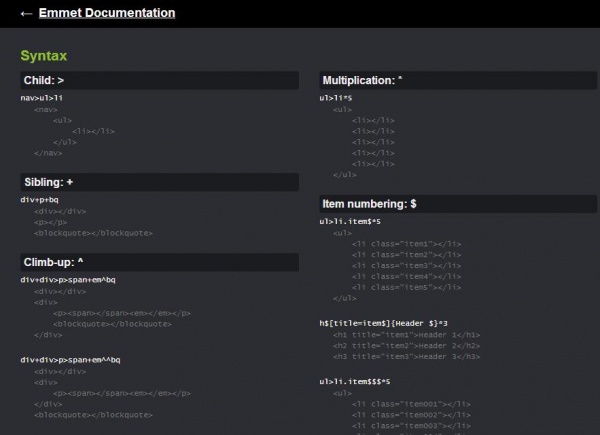Select the "Climb-up: ^" section header
Image resolution: width=600 pixels, height=435 pixels.
[55, 262]
